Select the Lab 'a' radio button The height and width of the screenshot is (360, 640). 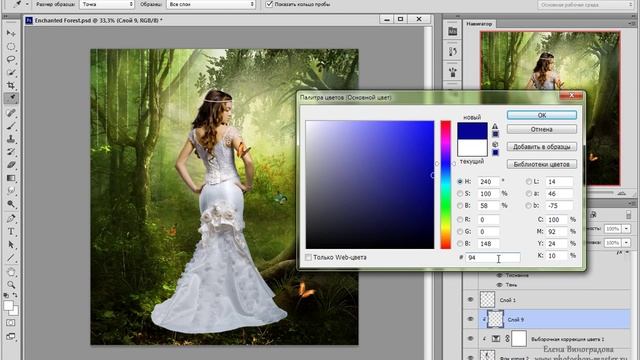tap(529, 193)
